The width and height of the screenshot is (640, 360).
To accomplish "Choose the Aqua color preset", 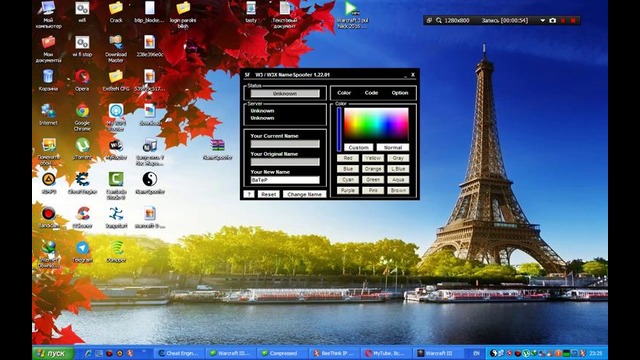I will point(398,180).
